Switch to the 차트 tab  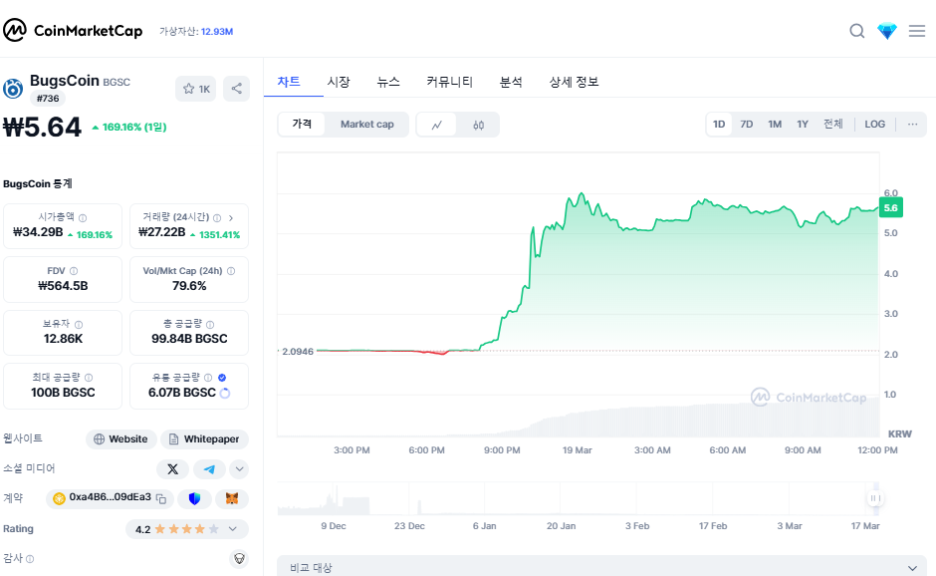click(x=288, y=82)
